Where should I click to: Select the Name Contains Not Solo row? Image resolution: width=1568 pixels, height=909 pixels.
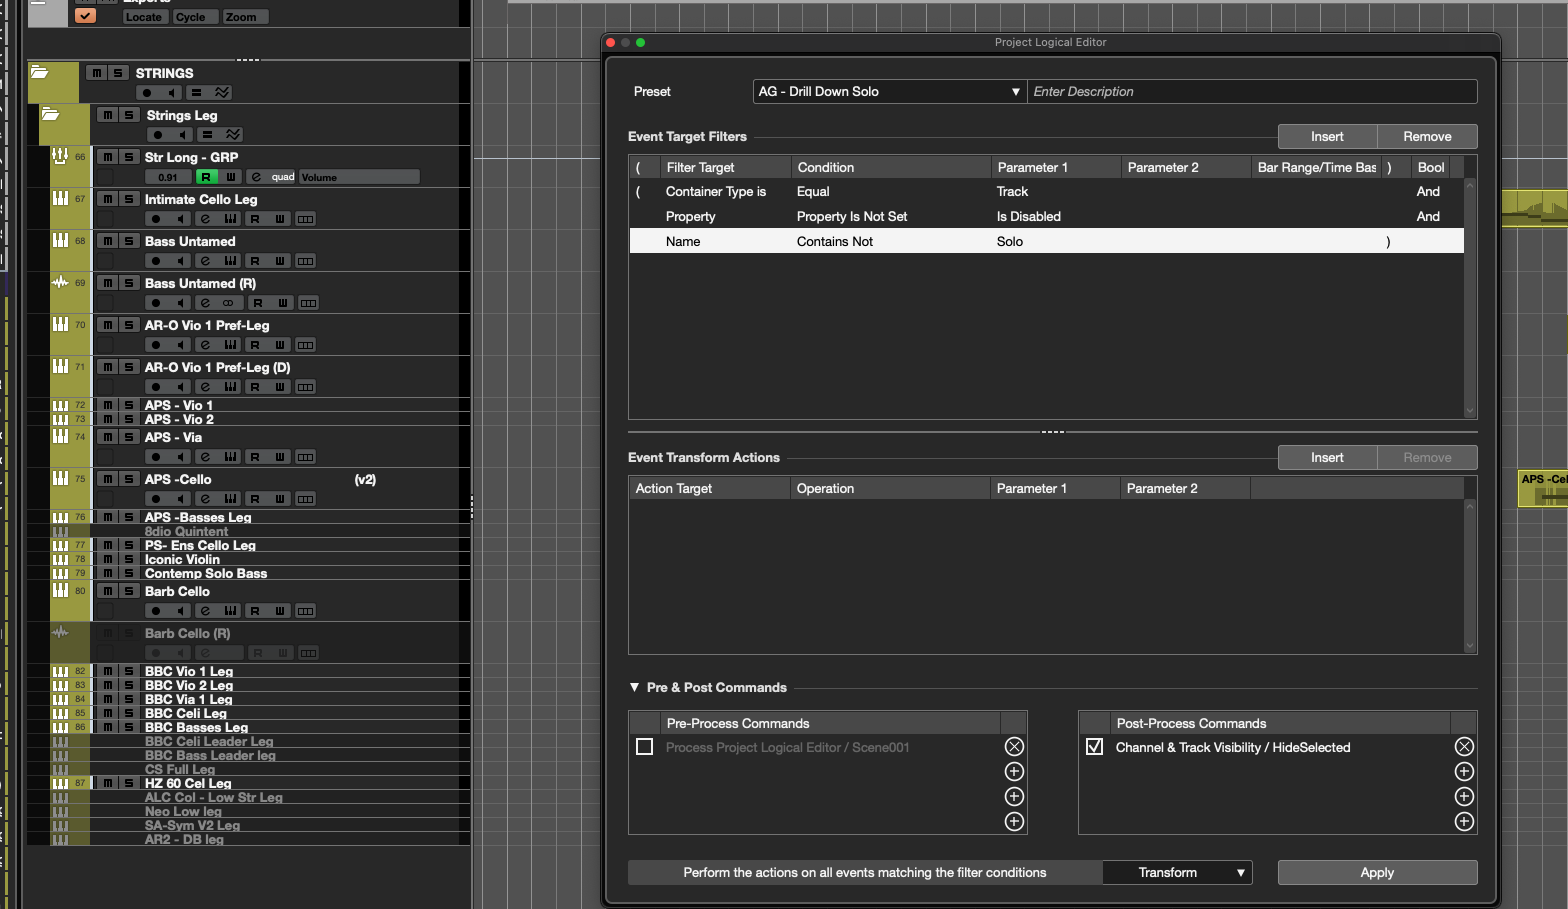pos(1047,241)
